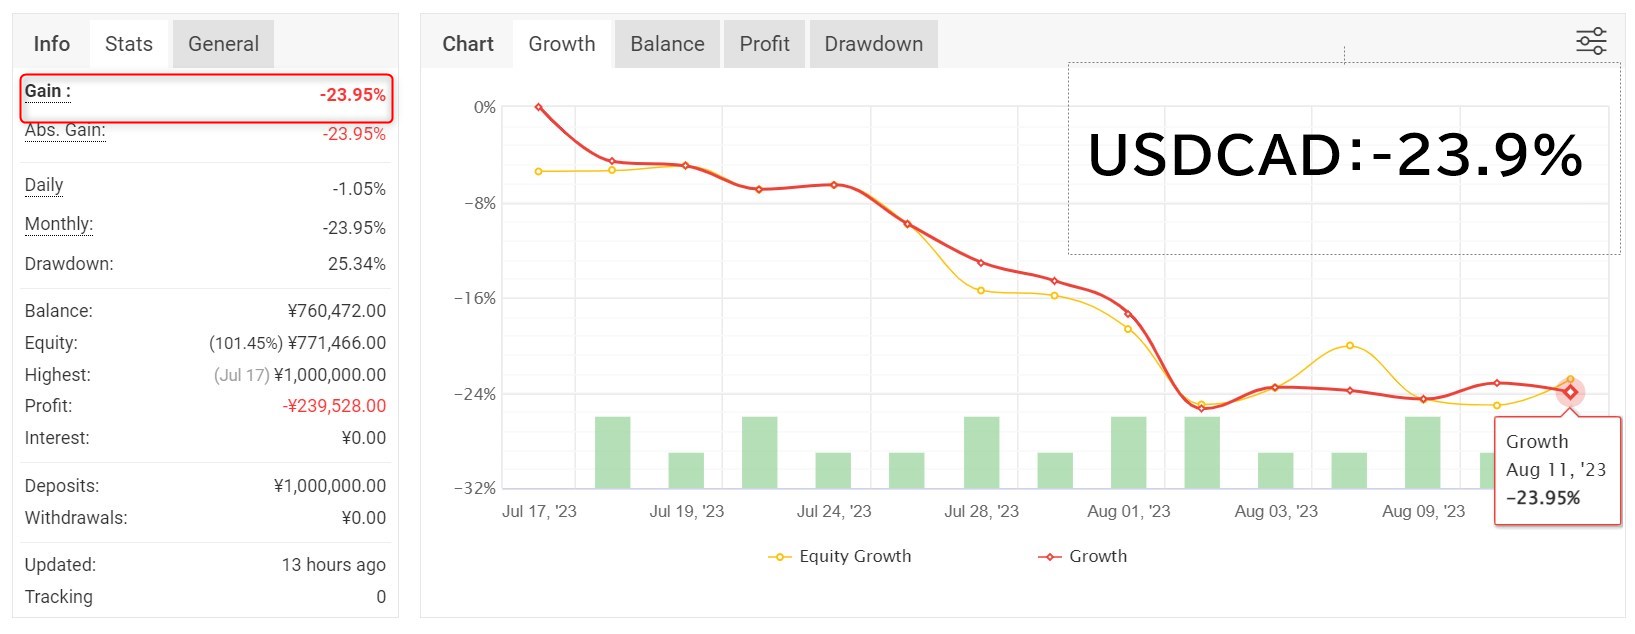The width and height of the screenshot is (1635, 634).
Task: Open the General tab
Action: pyautogui.click(x=223, y=44)
